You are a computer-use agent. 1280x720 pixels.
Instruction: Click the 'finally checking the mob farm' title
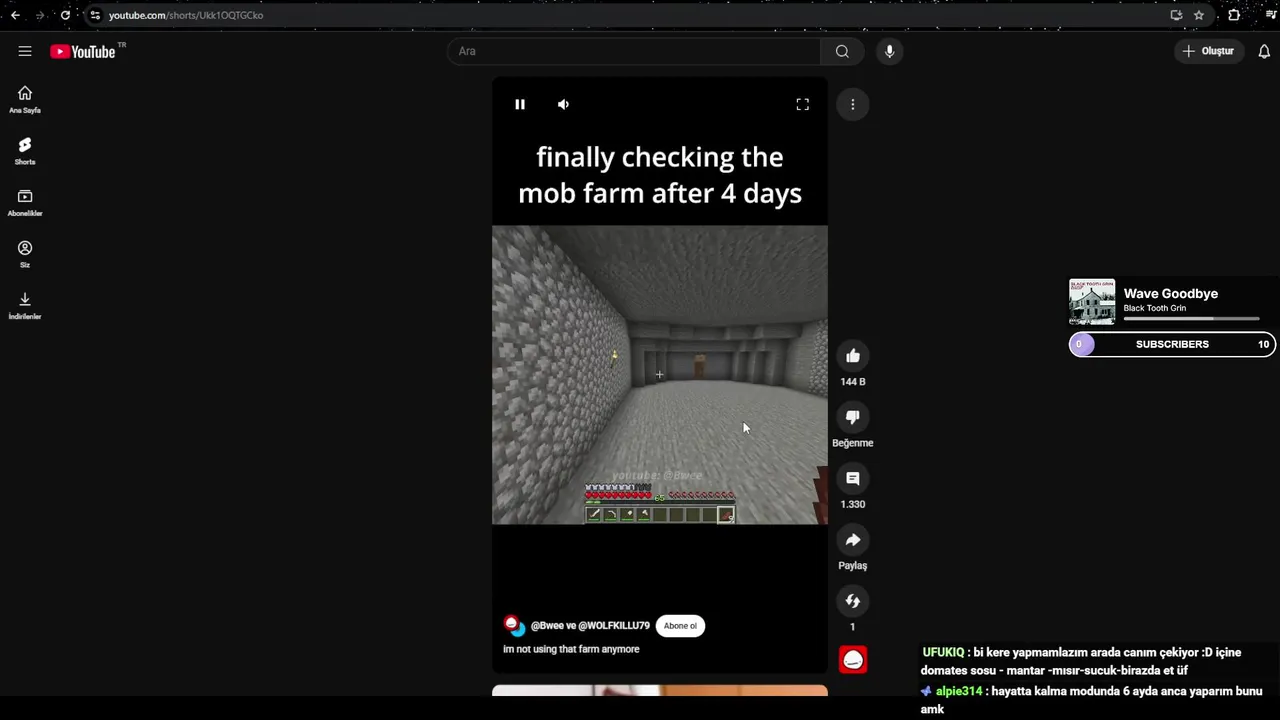click(x=660, y=175)
